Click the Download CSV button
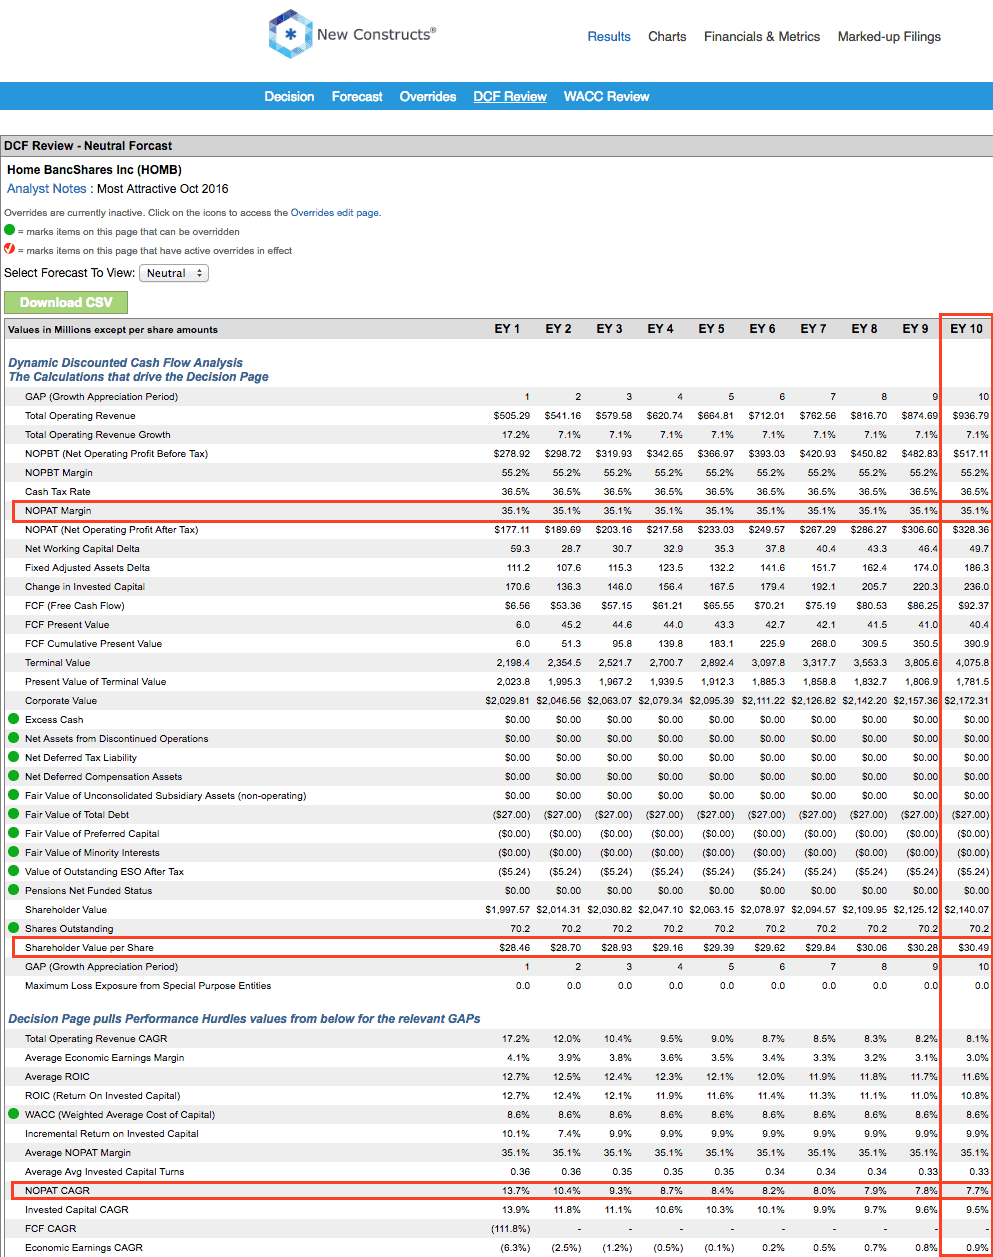 point(66,302)
